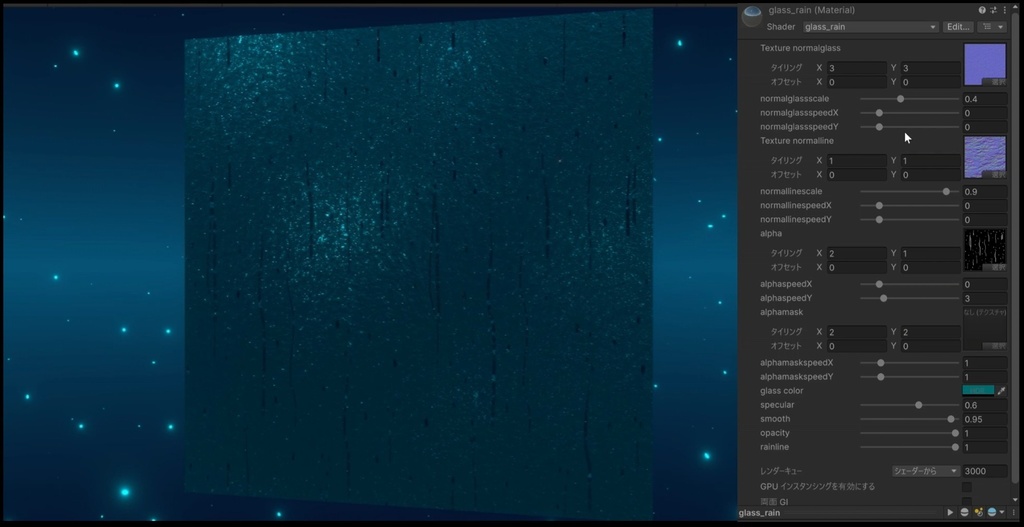Screen dimensions: 1024x527
Task: Edit normalline tiling X field
Action: pyautogui.click(x=856, y=161)
